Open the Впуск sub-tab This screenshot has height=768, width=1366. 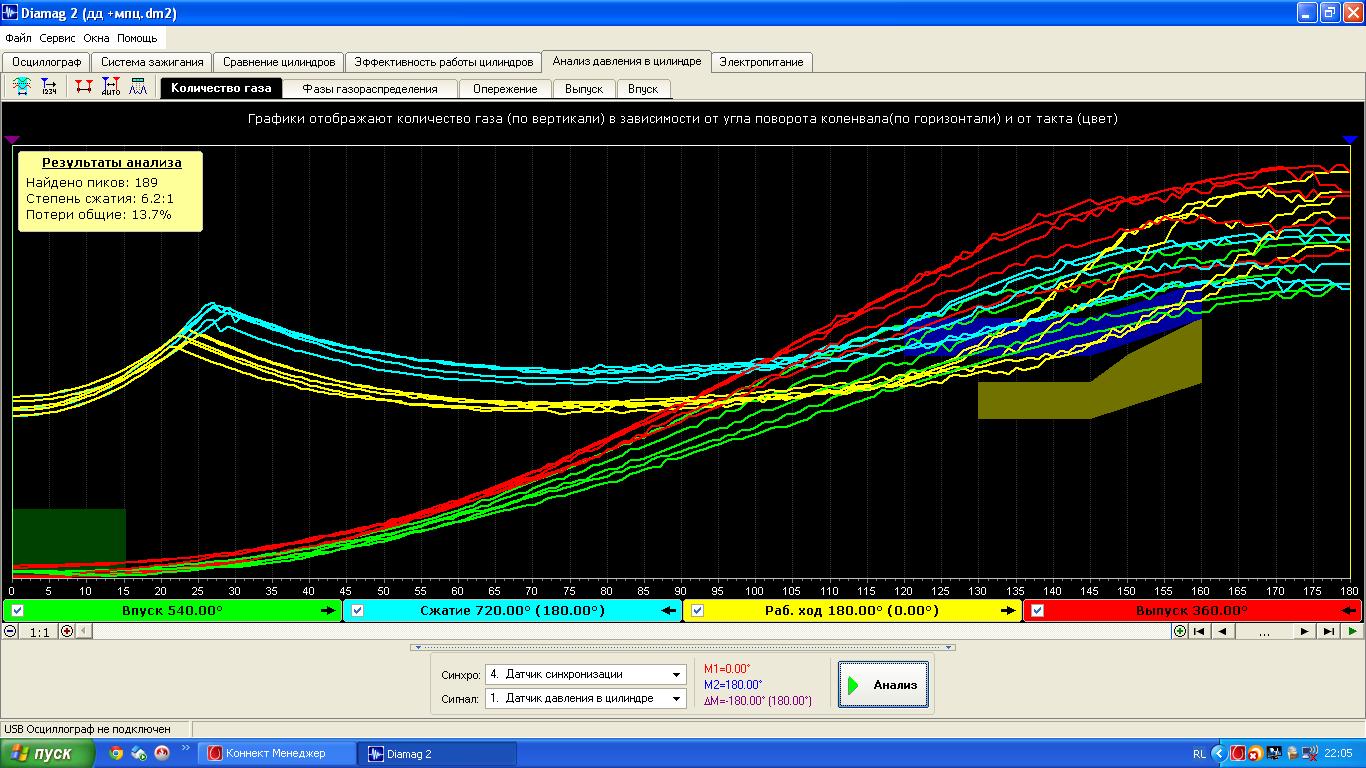pos(643,89)
